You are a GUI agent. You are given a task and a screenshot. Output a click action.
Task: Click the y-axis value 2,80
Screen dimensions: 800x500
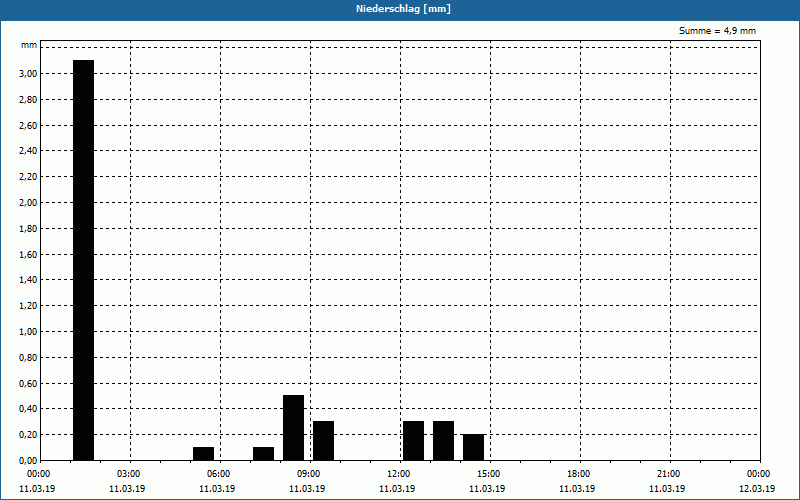(28, 99)
